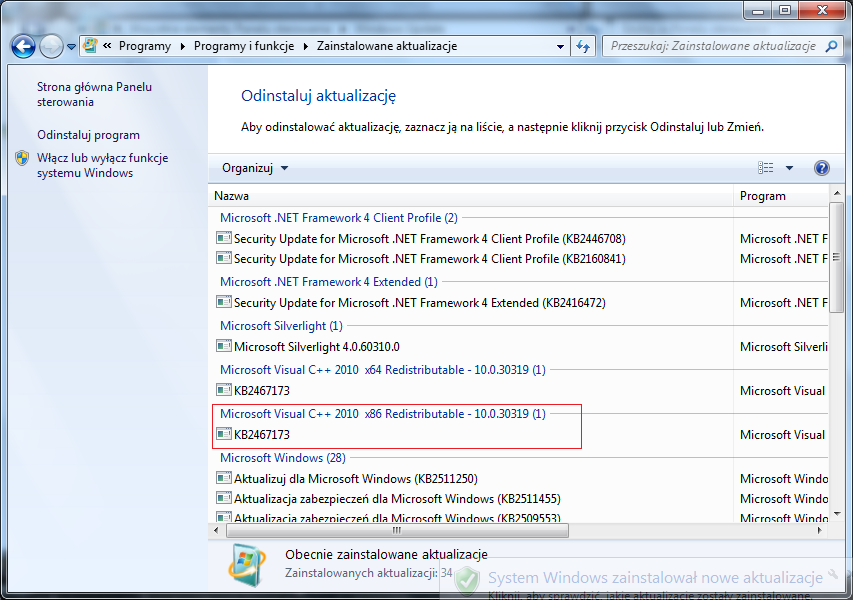This screenshot has width=853, height=600.
Task: Select Aktualizuj dla Microsoft Windows (KB2511250)
Action: (x=356, y=479)
